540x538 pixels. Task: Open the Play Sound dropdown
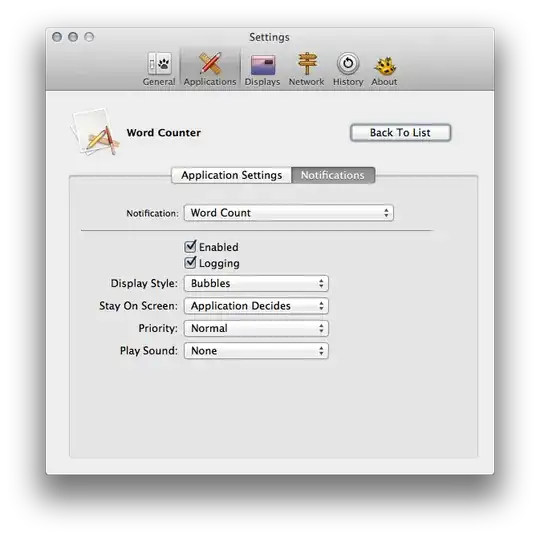click(256, 351)
